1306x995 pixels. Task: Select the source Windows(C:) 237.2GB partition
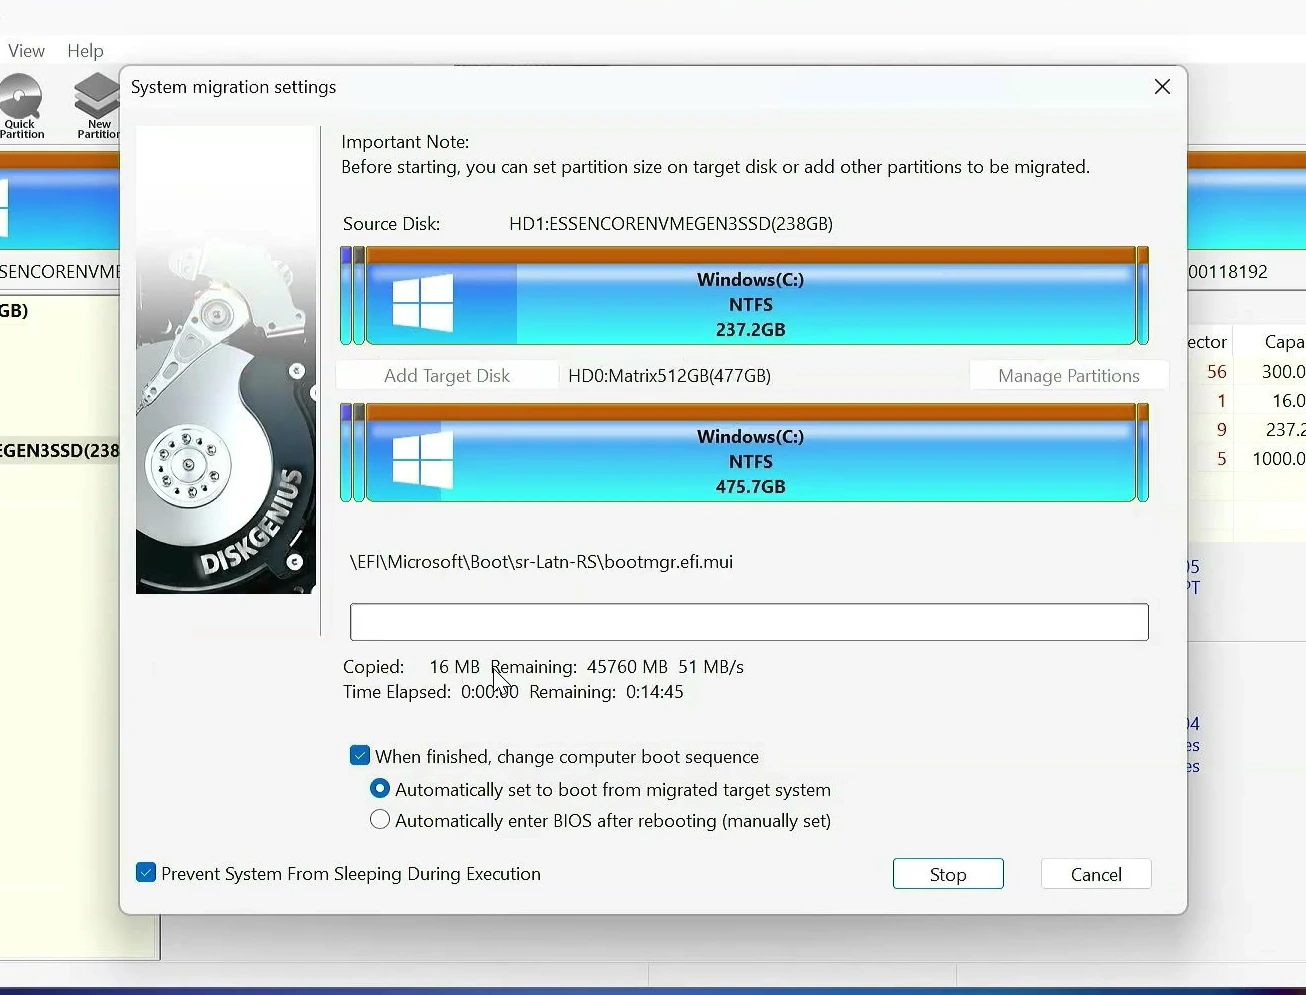751,296
